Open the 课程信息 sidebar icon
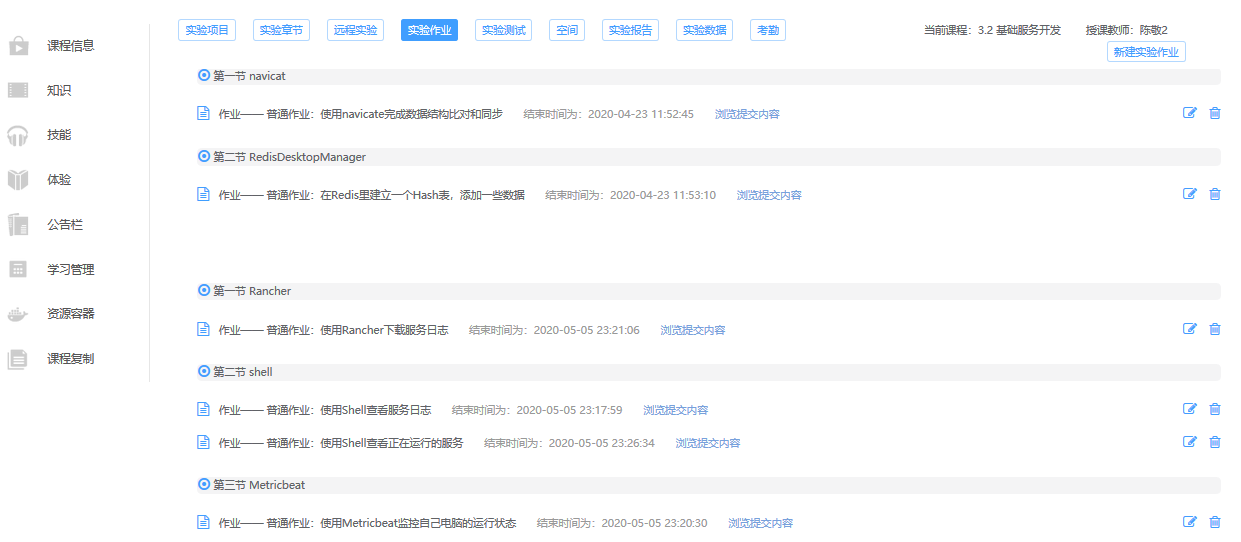1241x542 pixels. pyautogui.click(x=18, y=46)
